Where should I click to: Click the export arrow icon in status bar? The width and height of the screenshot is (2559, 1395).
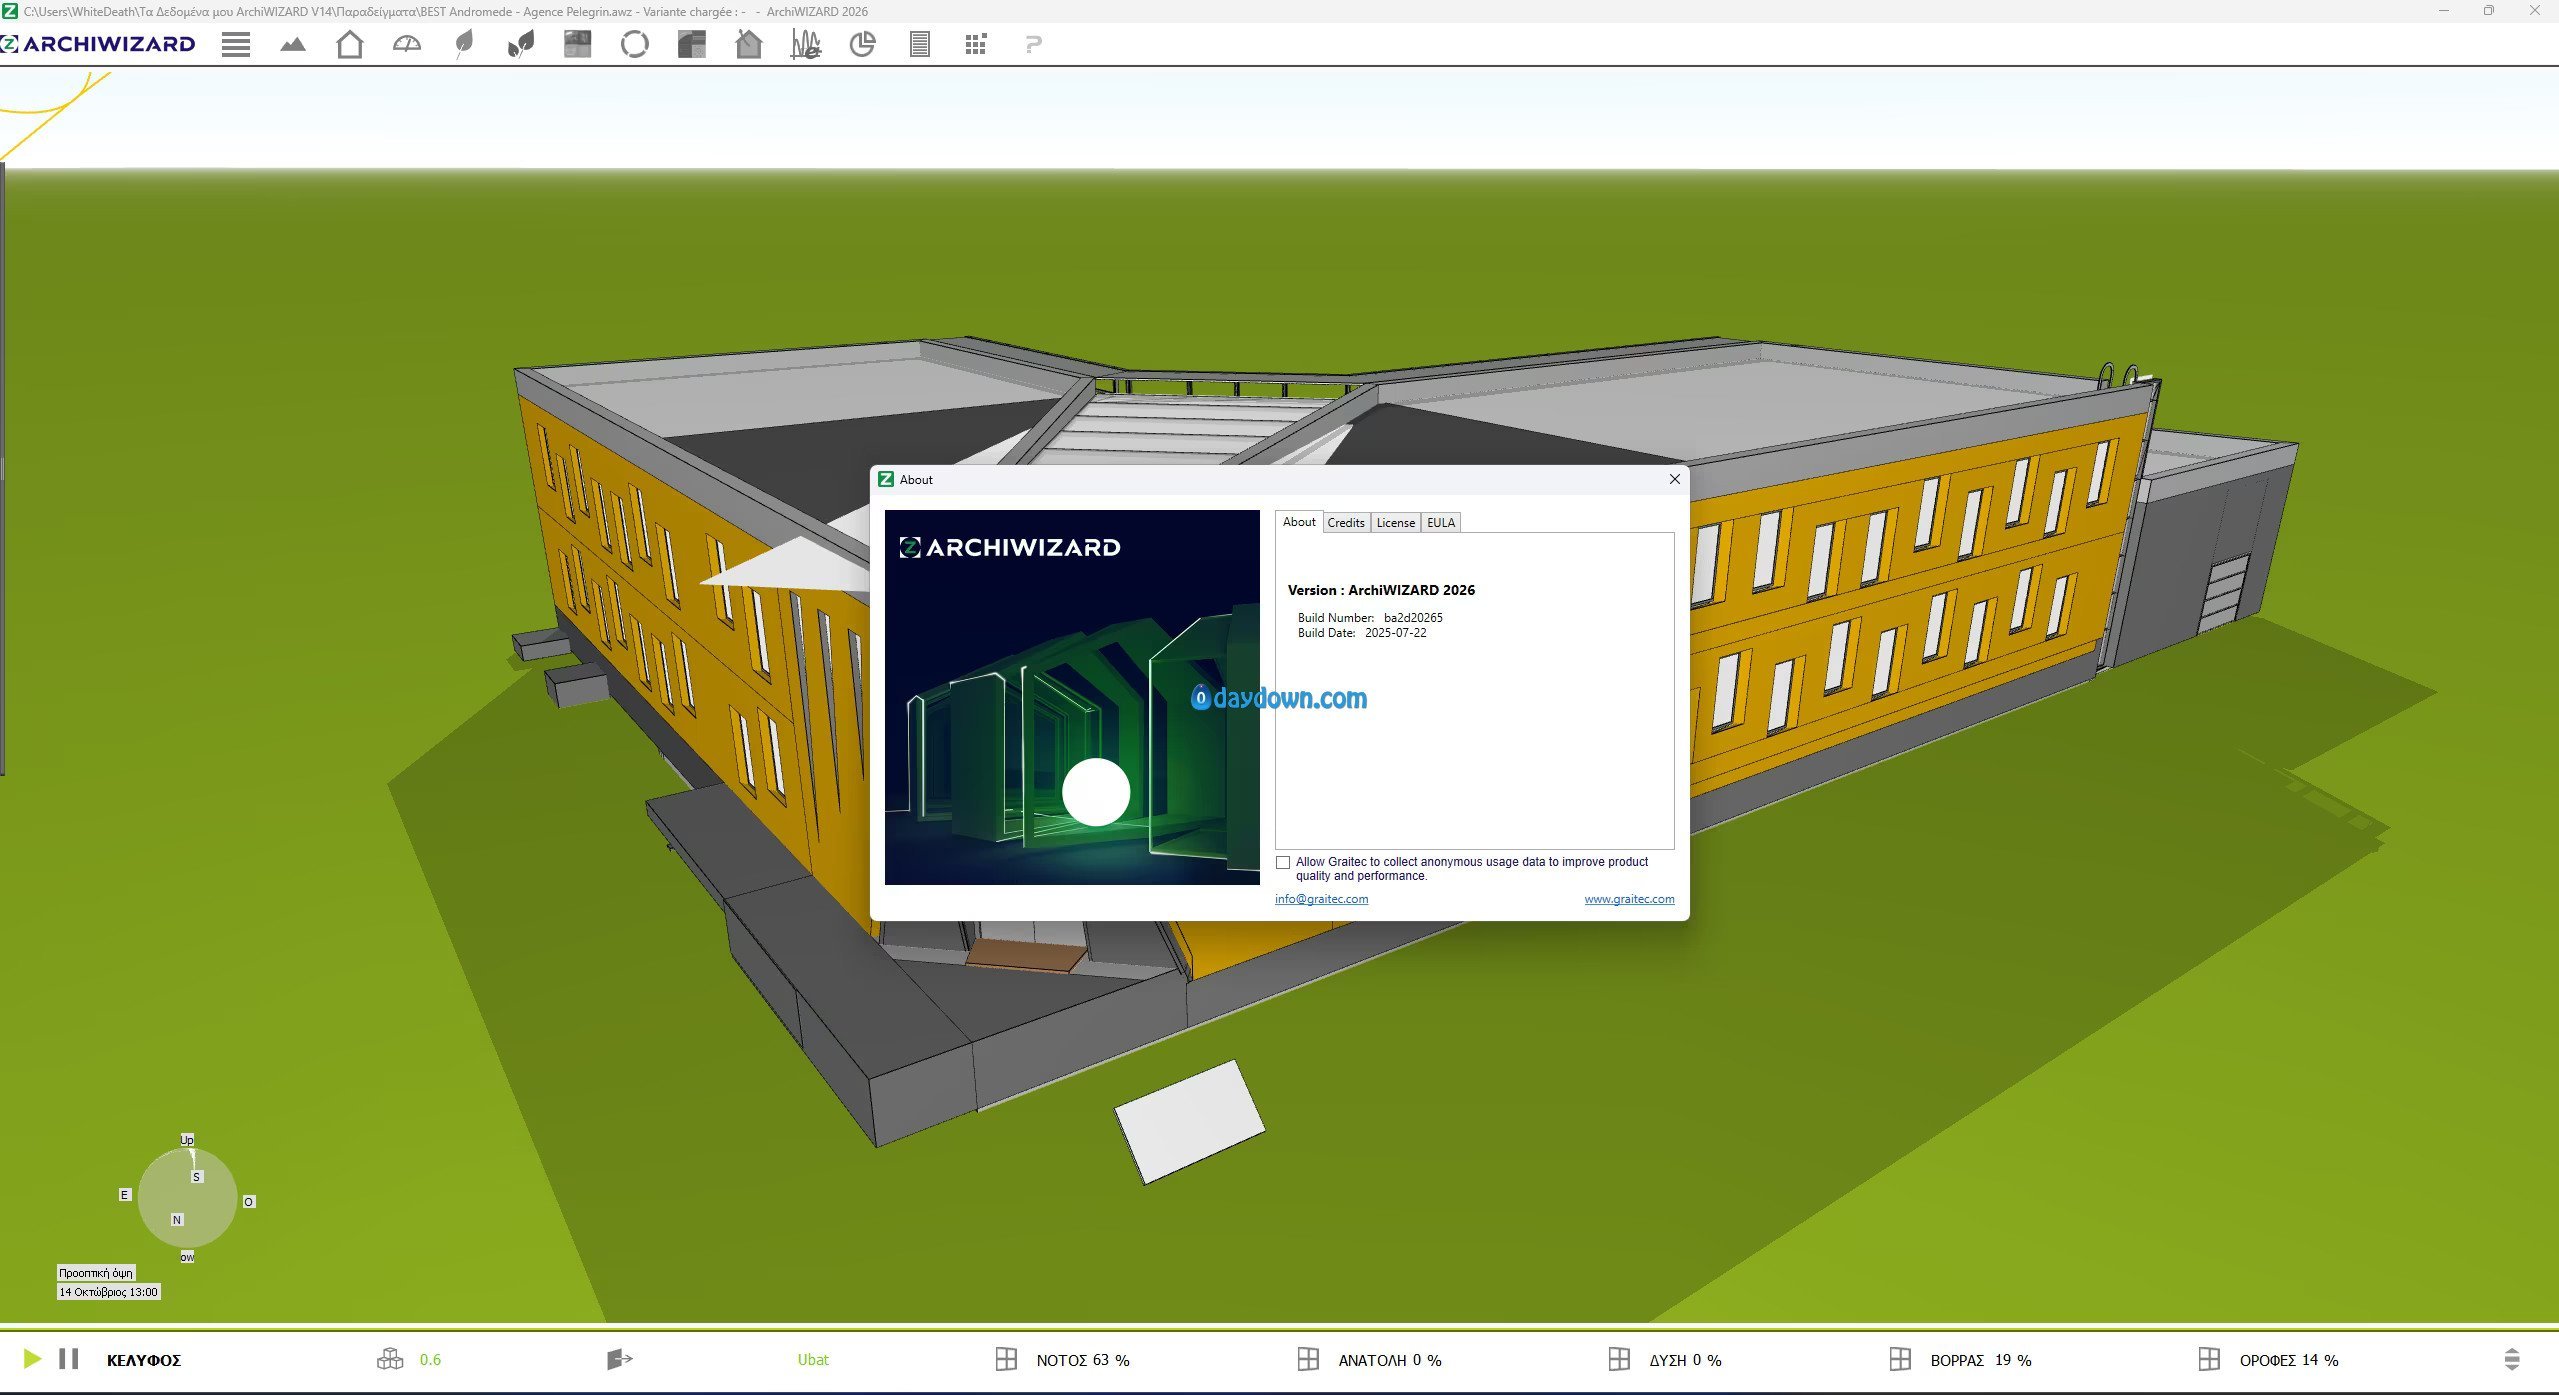click(x=620, y=1359)
